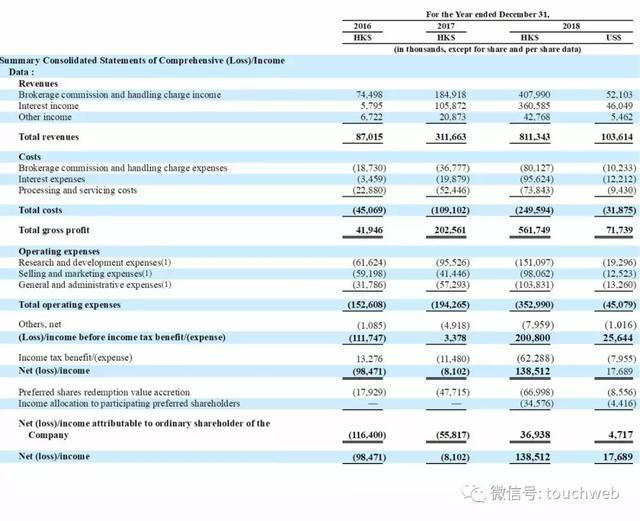Select 'Brokerage commission and handling charge expenses' label
This screenshot has height=521, width=640.
click(123, 168)
